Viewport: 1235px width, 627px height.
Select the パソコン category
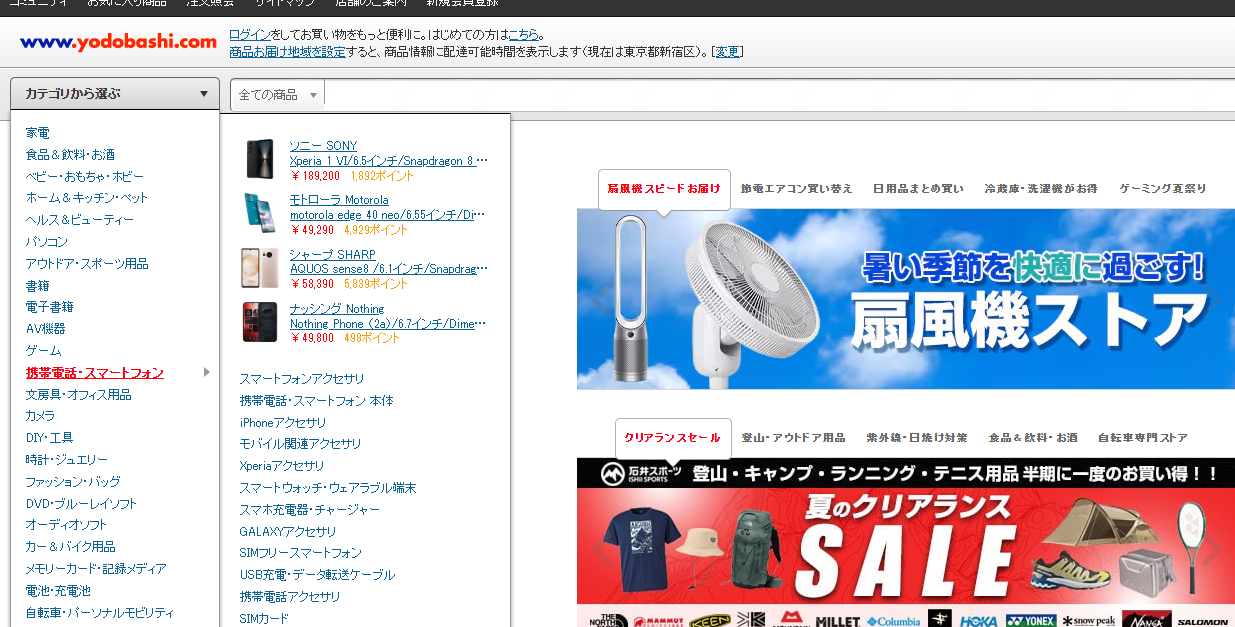tap(47, 242)
